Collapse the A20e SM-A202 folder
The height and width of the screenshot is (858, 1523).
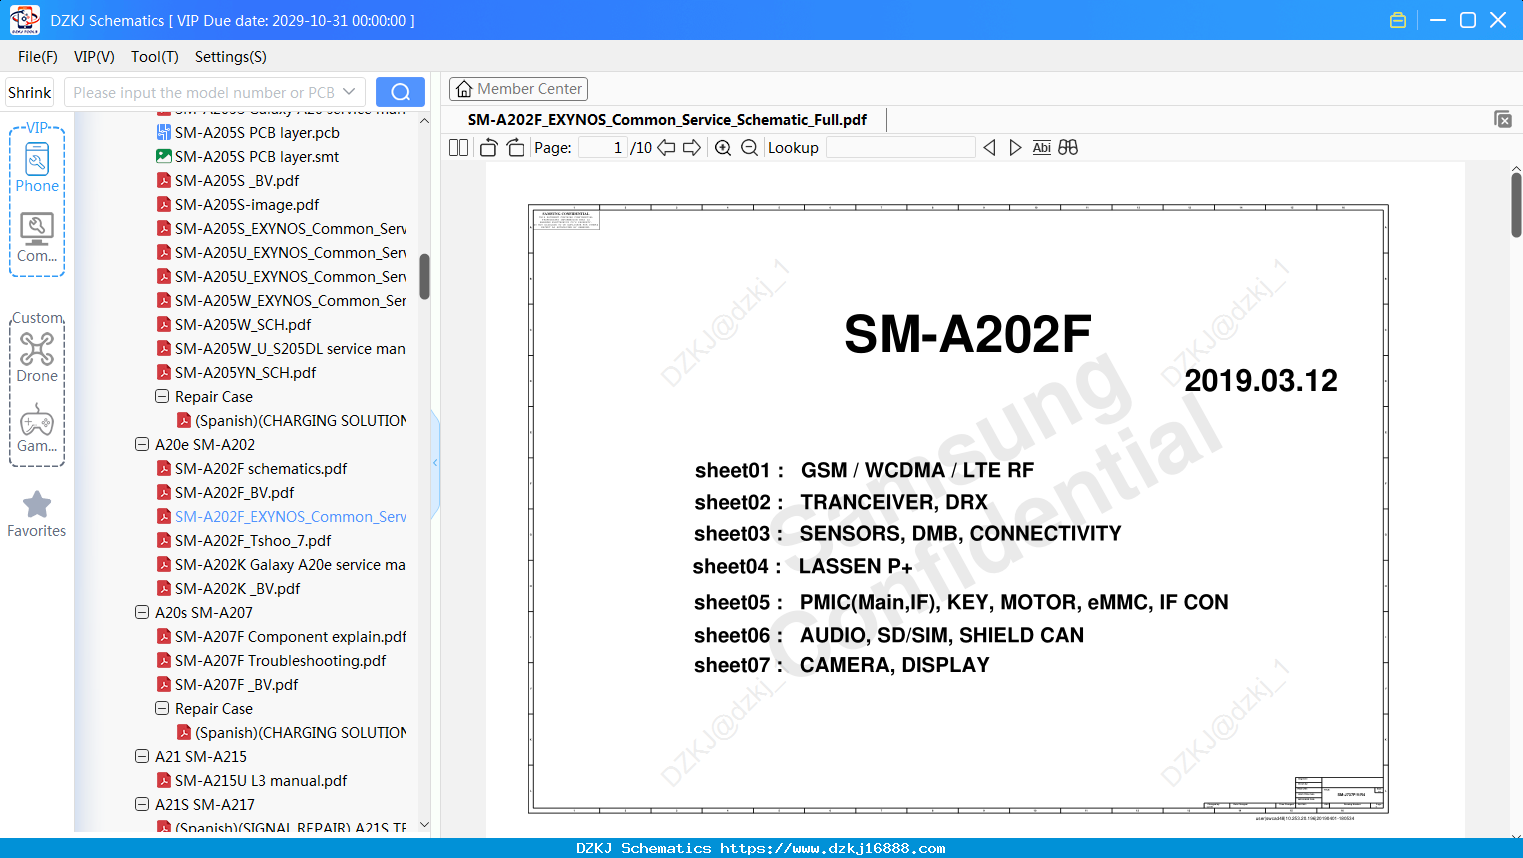point(142,444)
